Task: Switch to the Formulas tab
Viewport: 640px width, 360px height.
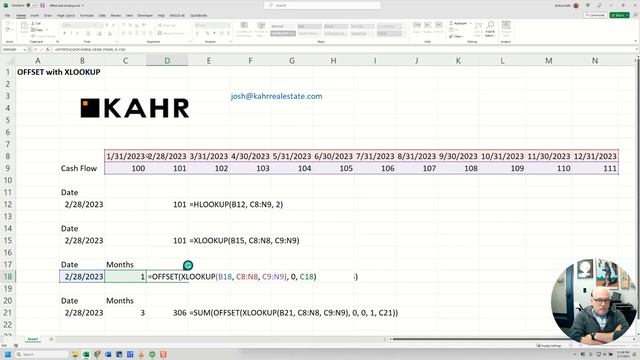Action: pyautogui.click(x=87, y=16)
